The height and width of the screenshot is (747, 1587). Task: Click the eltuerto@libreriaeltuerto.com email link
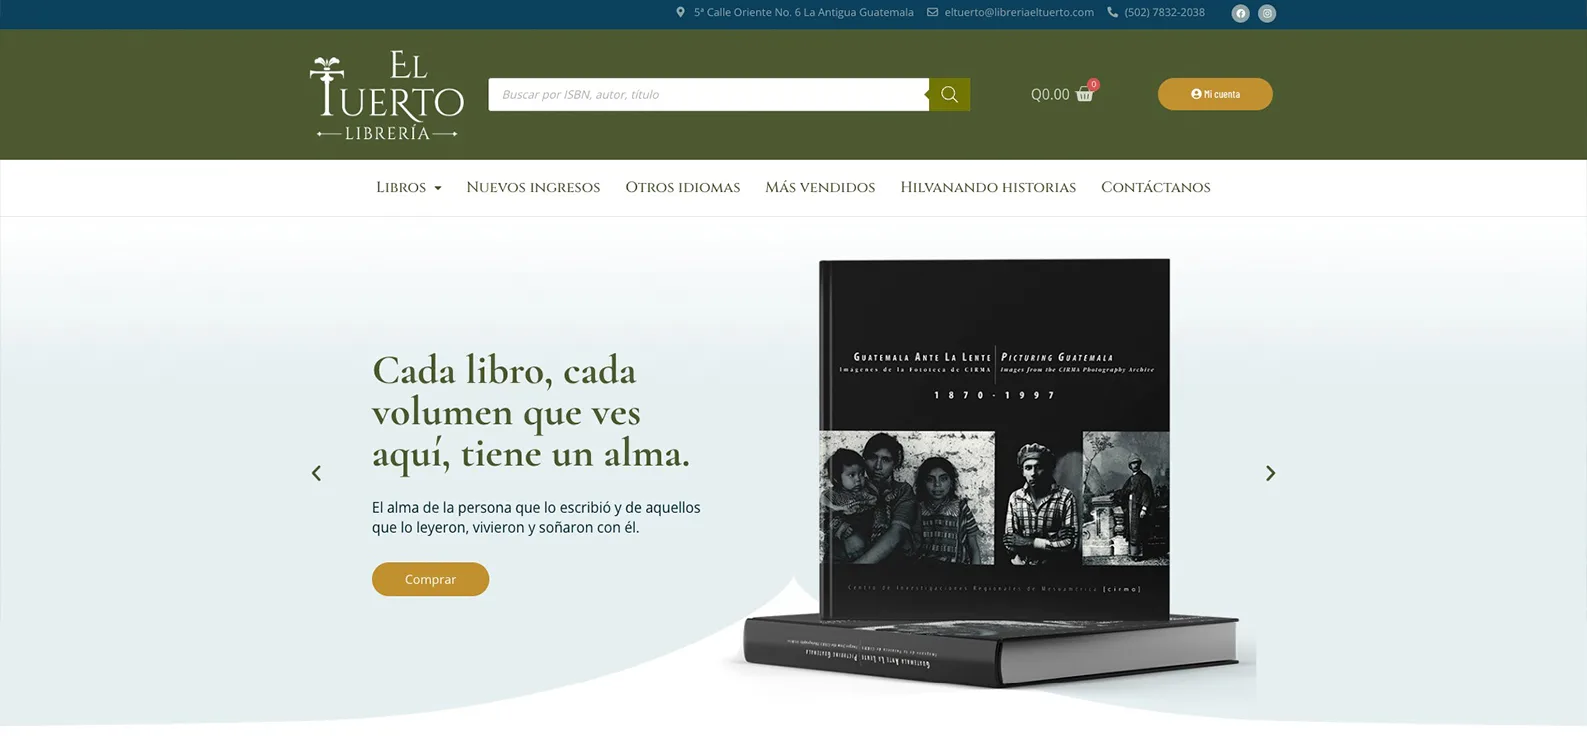pos(1019,13)
